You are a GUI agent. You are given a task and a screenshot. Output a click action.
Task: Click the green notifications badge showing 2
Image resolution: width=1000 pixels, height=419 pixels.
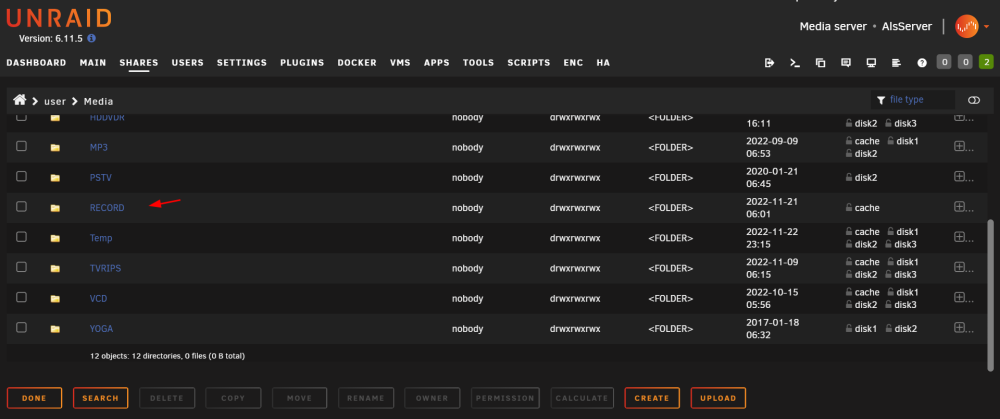click(987, 62)
